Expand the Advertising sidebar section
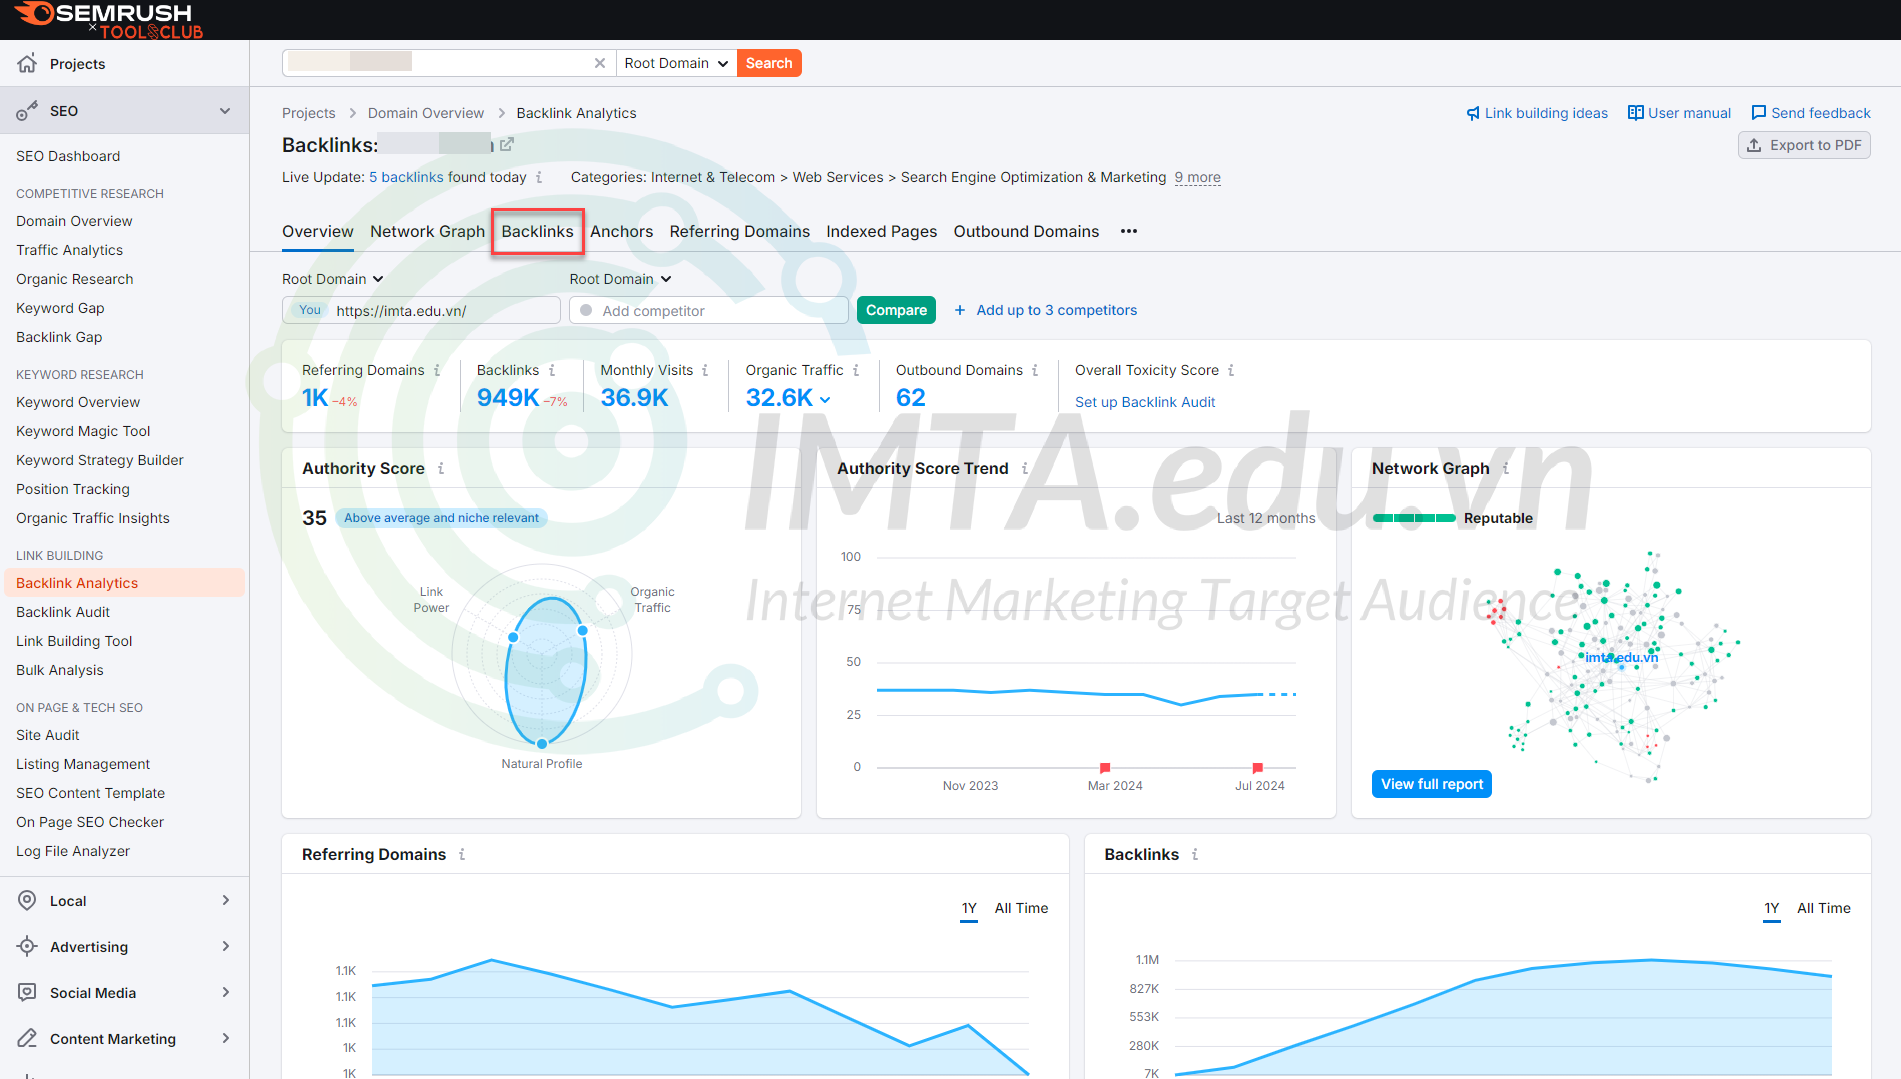 226,946
